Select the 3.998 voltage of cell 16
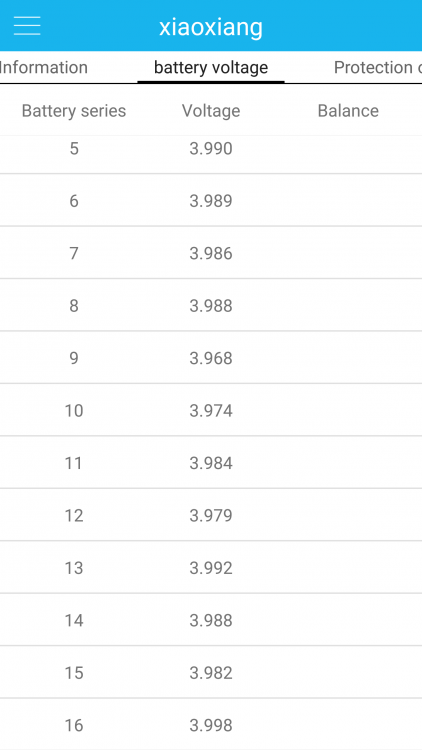Screen dimensions: 422x750 [x=211, y=725]
